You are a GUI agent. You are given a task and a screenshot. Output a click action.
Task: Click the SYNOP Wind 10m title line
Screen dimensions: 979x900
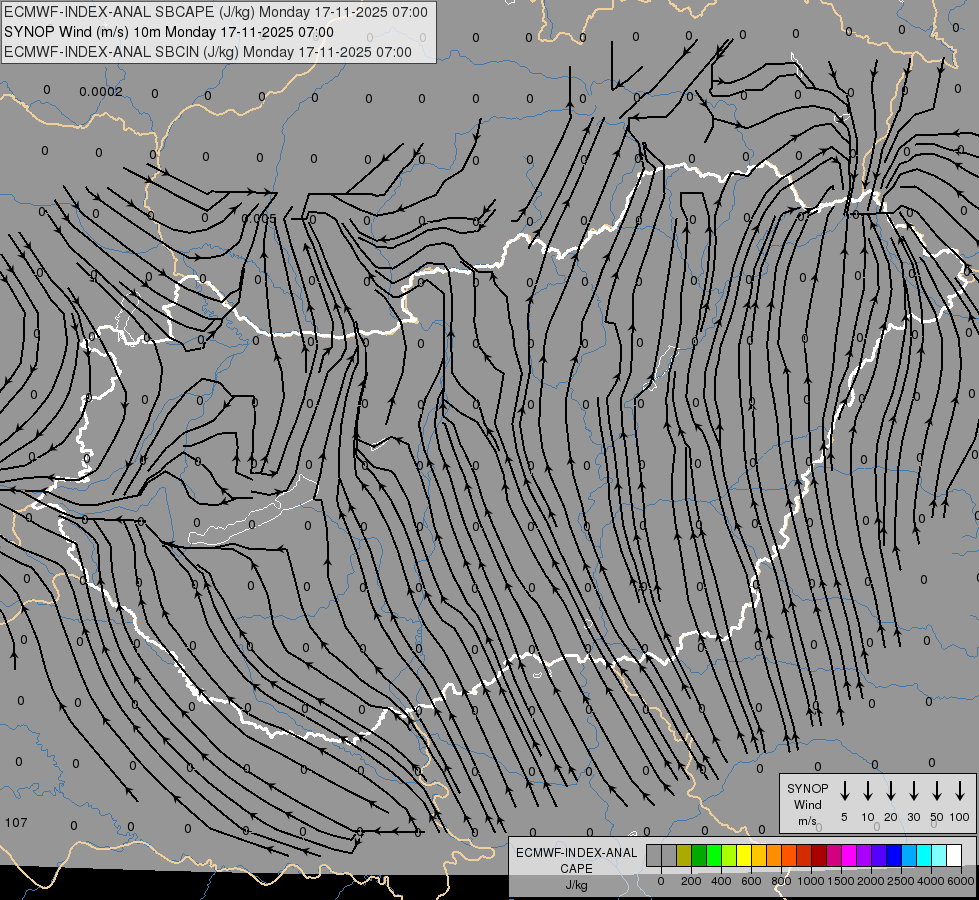(169, 32)
